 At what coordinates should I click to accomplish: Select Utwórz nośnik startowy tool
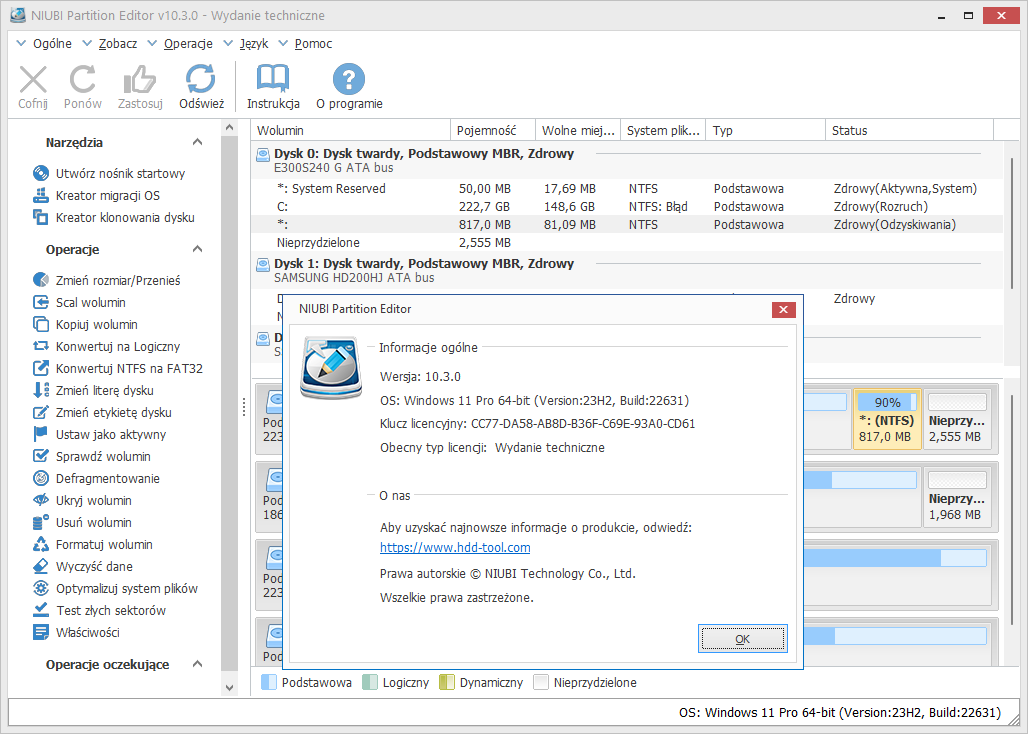click(109, 174)
